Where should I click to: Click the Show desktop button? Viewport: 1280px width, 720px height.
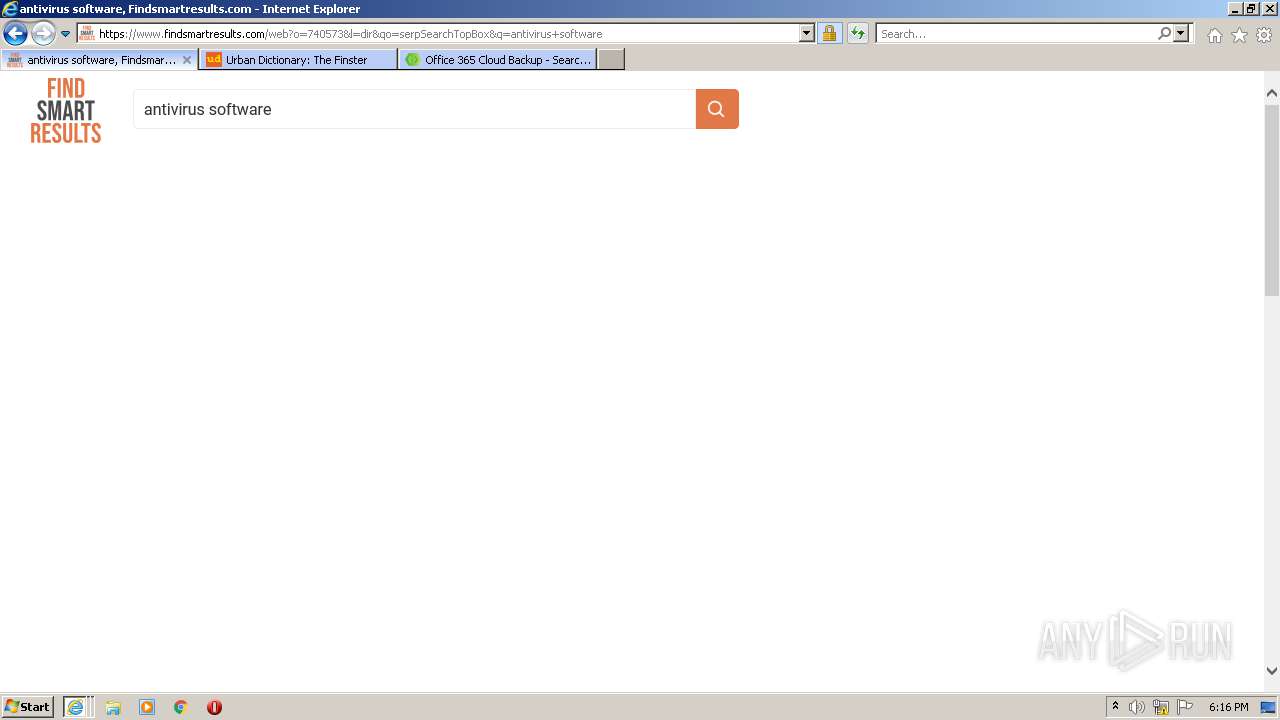[x=1269, y=707]
